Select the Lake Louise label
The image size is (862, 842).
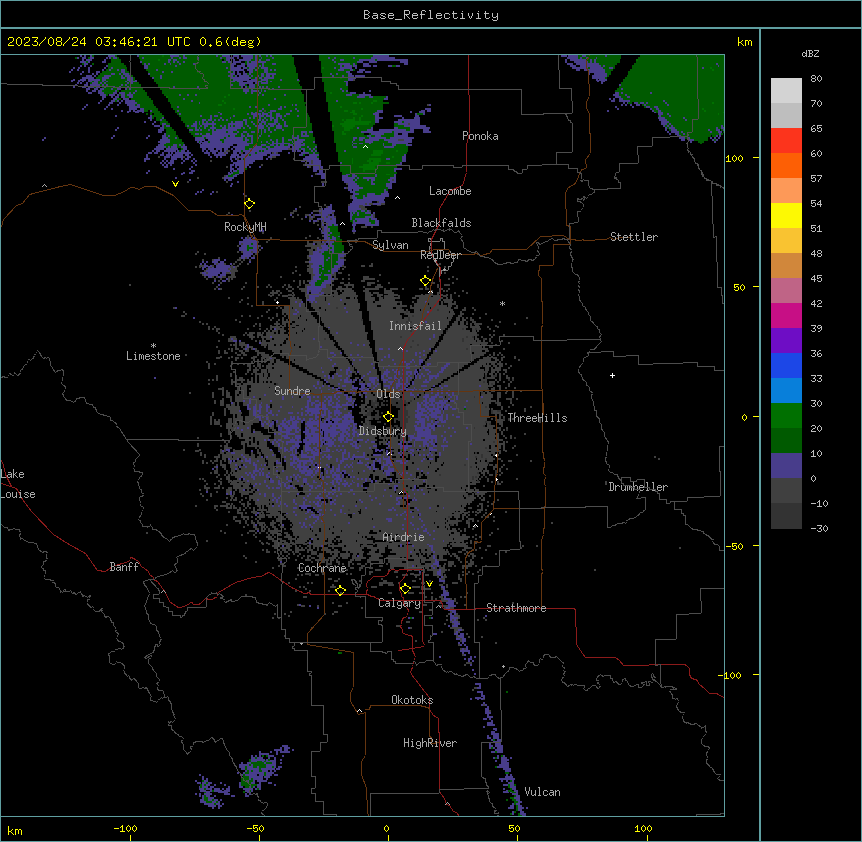point(18,484)
